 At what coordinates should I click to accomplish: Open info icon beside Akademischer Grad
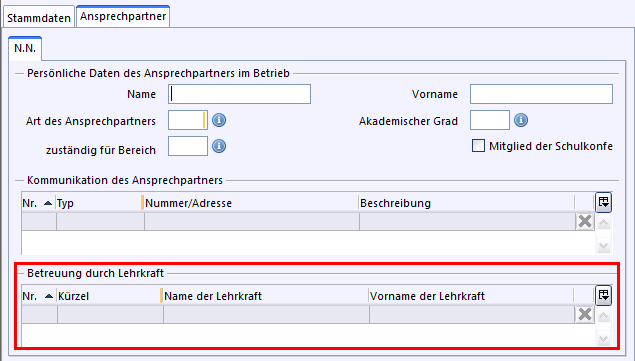(521, 120)
